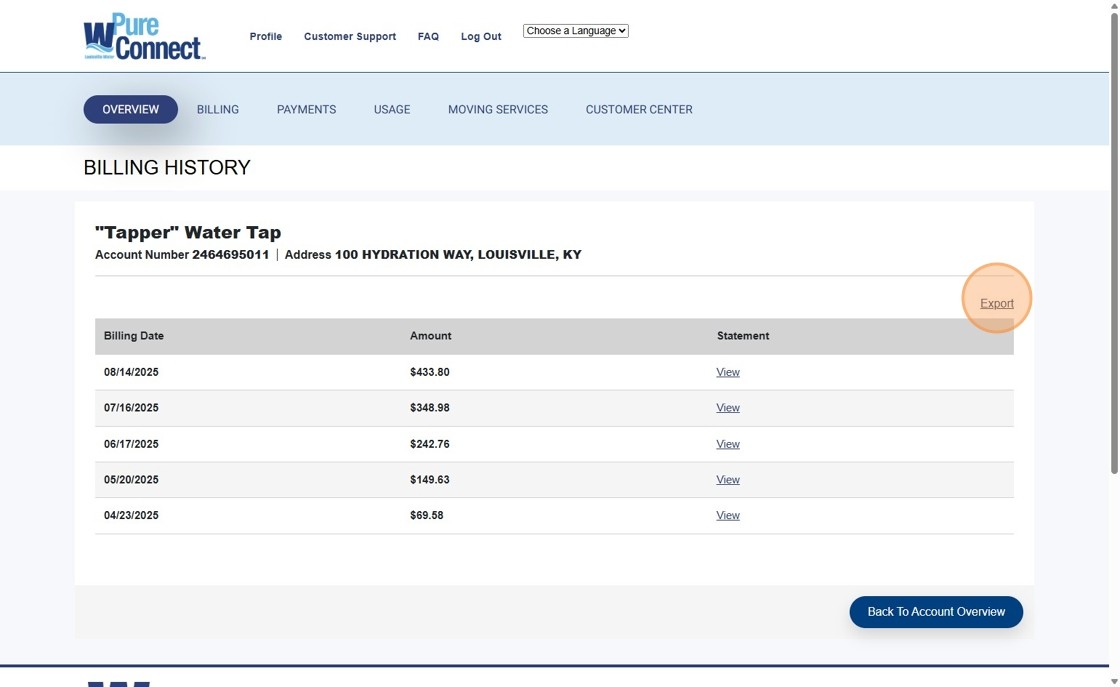1120x687 pixels.
Task: View statement for $69.58 bill
Action: pos(728,516)
